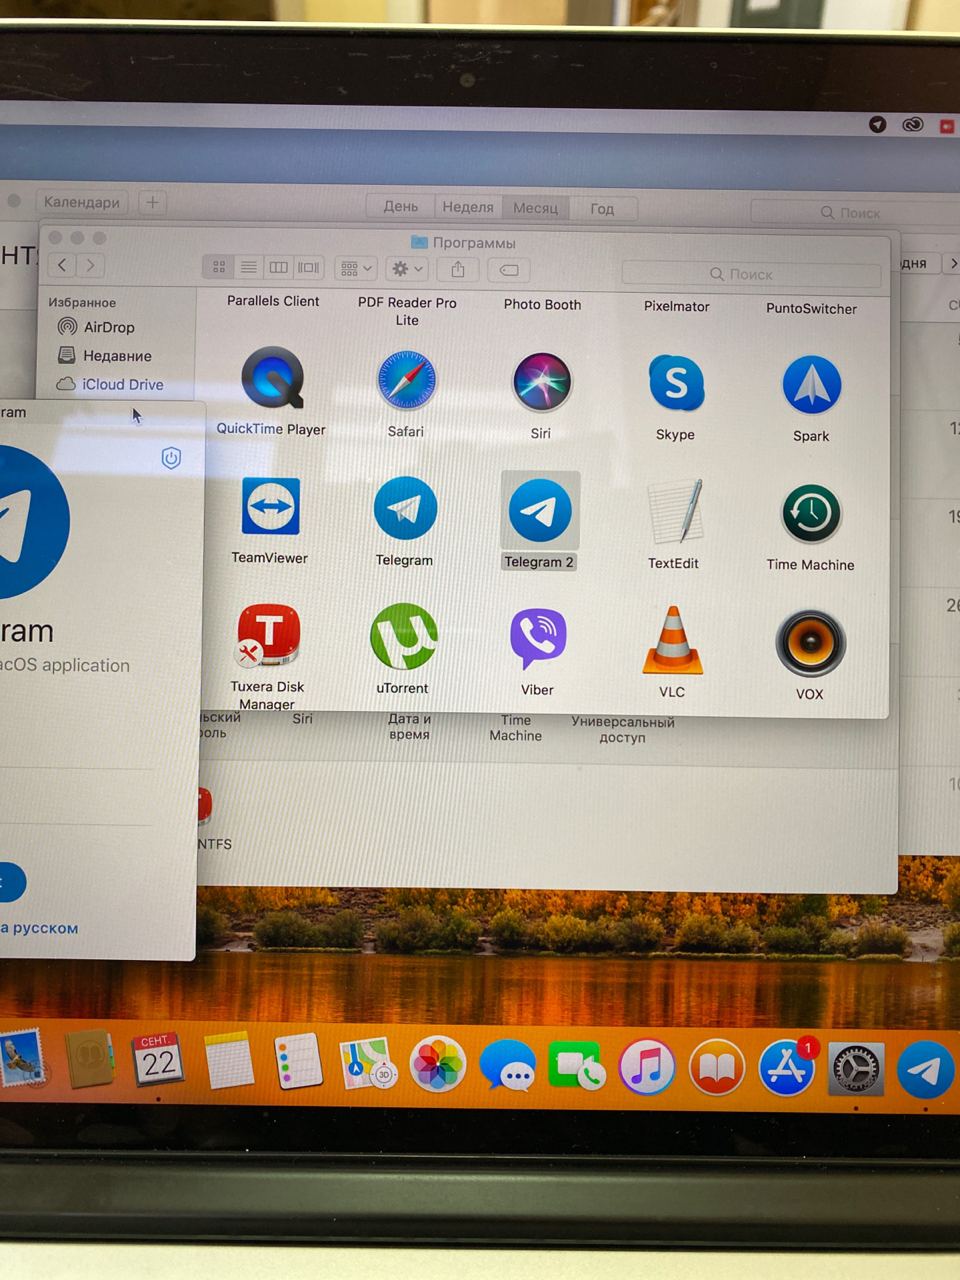Open Универсальный доступ preference pane
The image size is (960, 1280).
(x=623, y=730)
